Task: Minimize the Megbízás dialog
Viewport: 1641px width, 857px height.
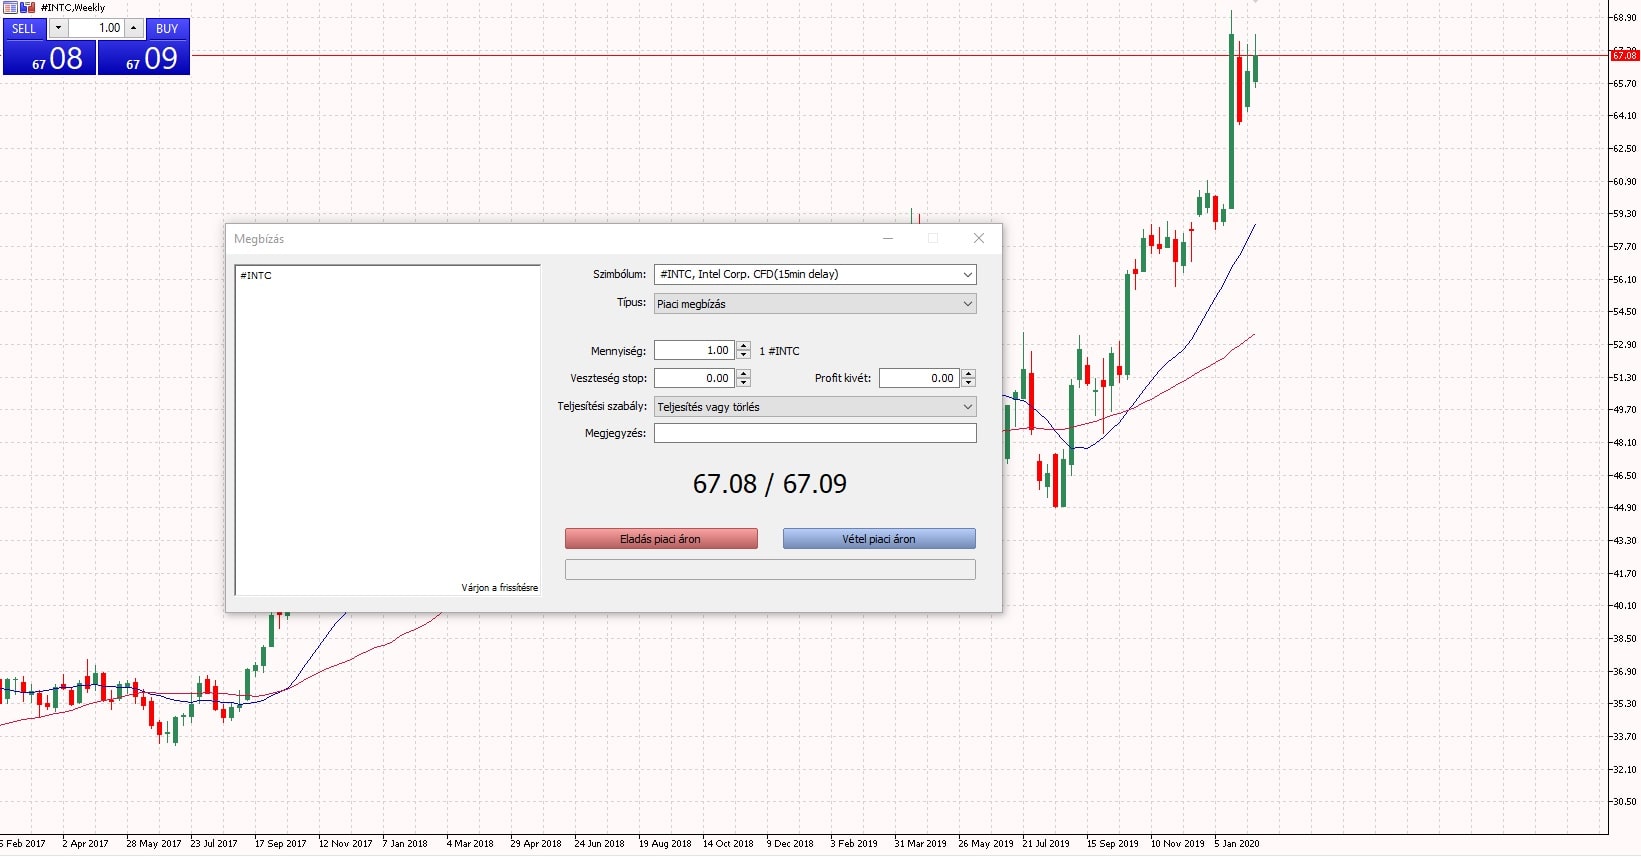Action: tap(888, 238)
